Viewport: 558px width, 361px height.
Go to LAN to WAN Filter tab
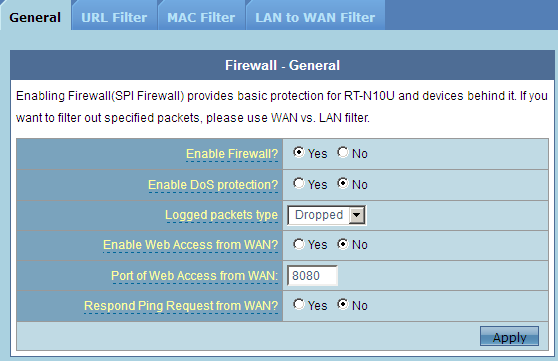pos(315,17)
